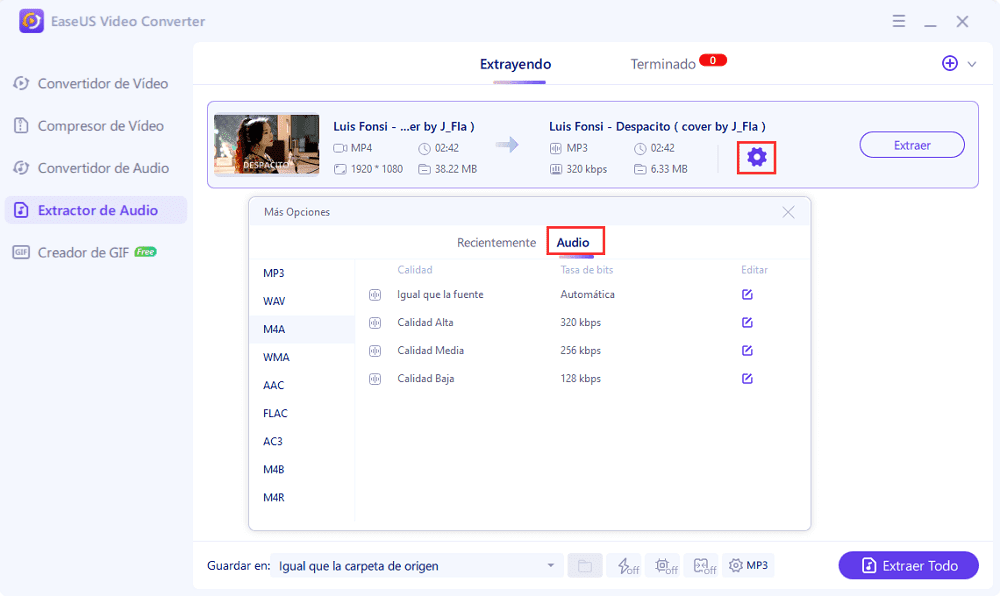Choose M4B format in the list
Viewport: 1000px width, 596px height.
coord(302,469)
